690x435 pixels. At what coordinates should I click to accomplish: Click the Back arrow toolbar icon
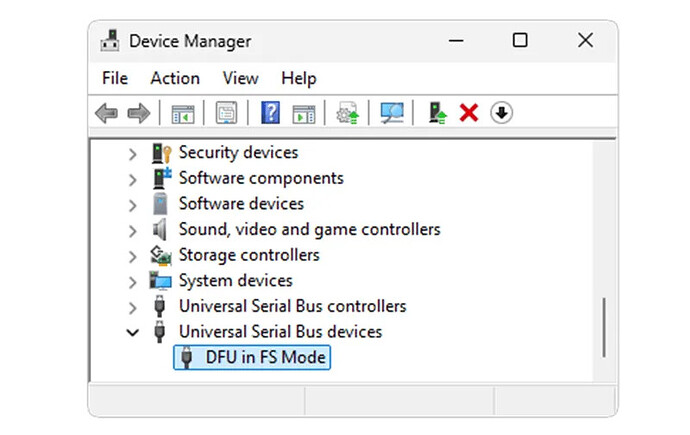[x=106, y=114]
